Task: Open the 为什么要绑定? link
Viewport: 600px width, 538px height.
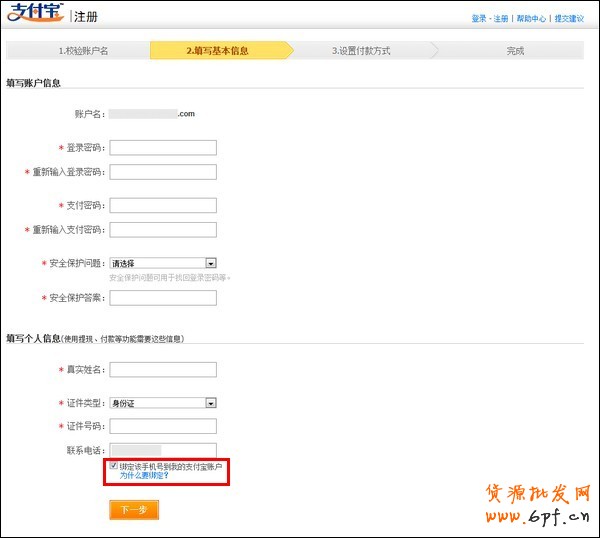Action: [144, 476]
